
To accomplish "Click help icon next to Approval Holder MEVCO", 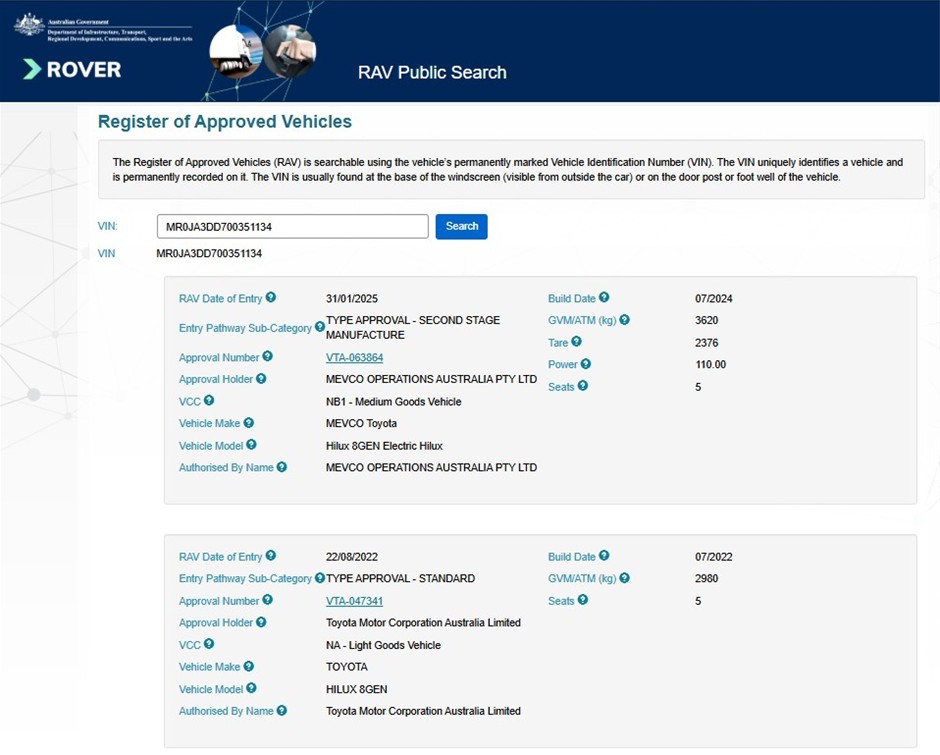I will (x=261, y=379).
